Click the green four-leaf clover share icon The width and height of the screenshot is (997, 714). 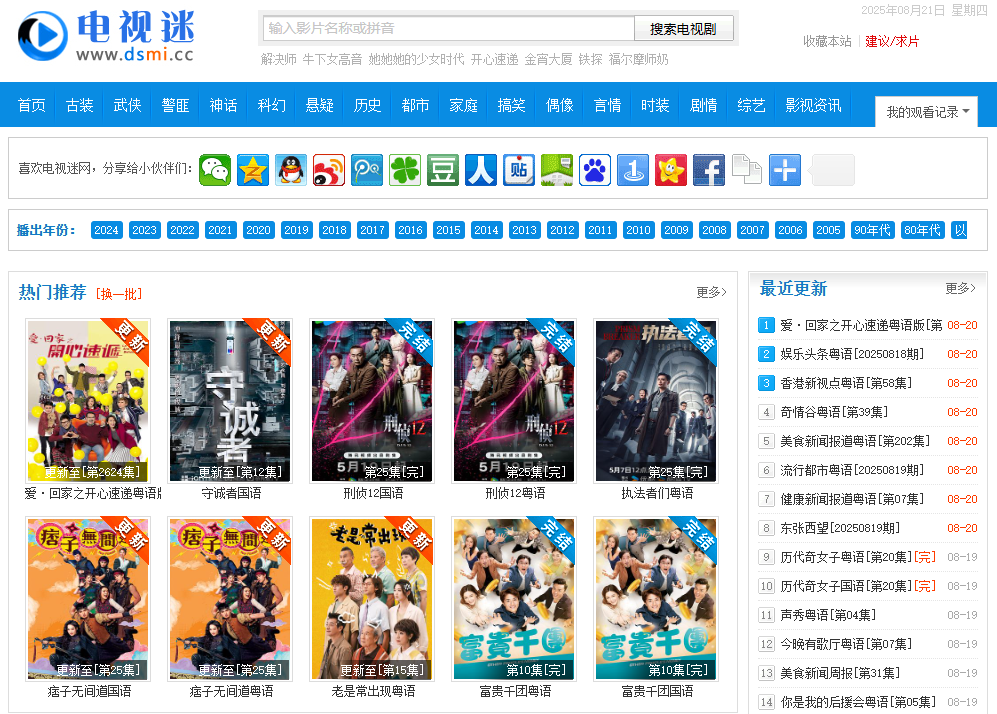point(405,170)
